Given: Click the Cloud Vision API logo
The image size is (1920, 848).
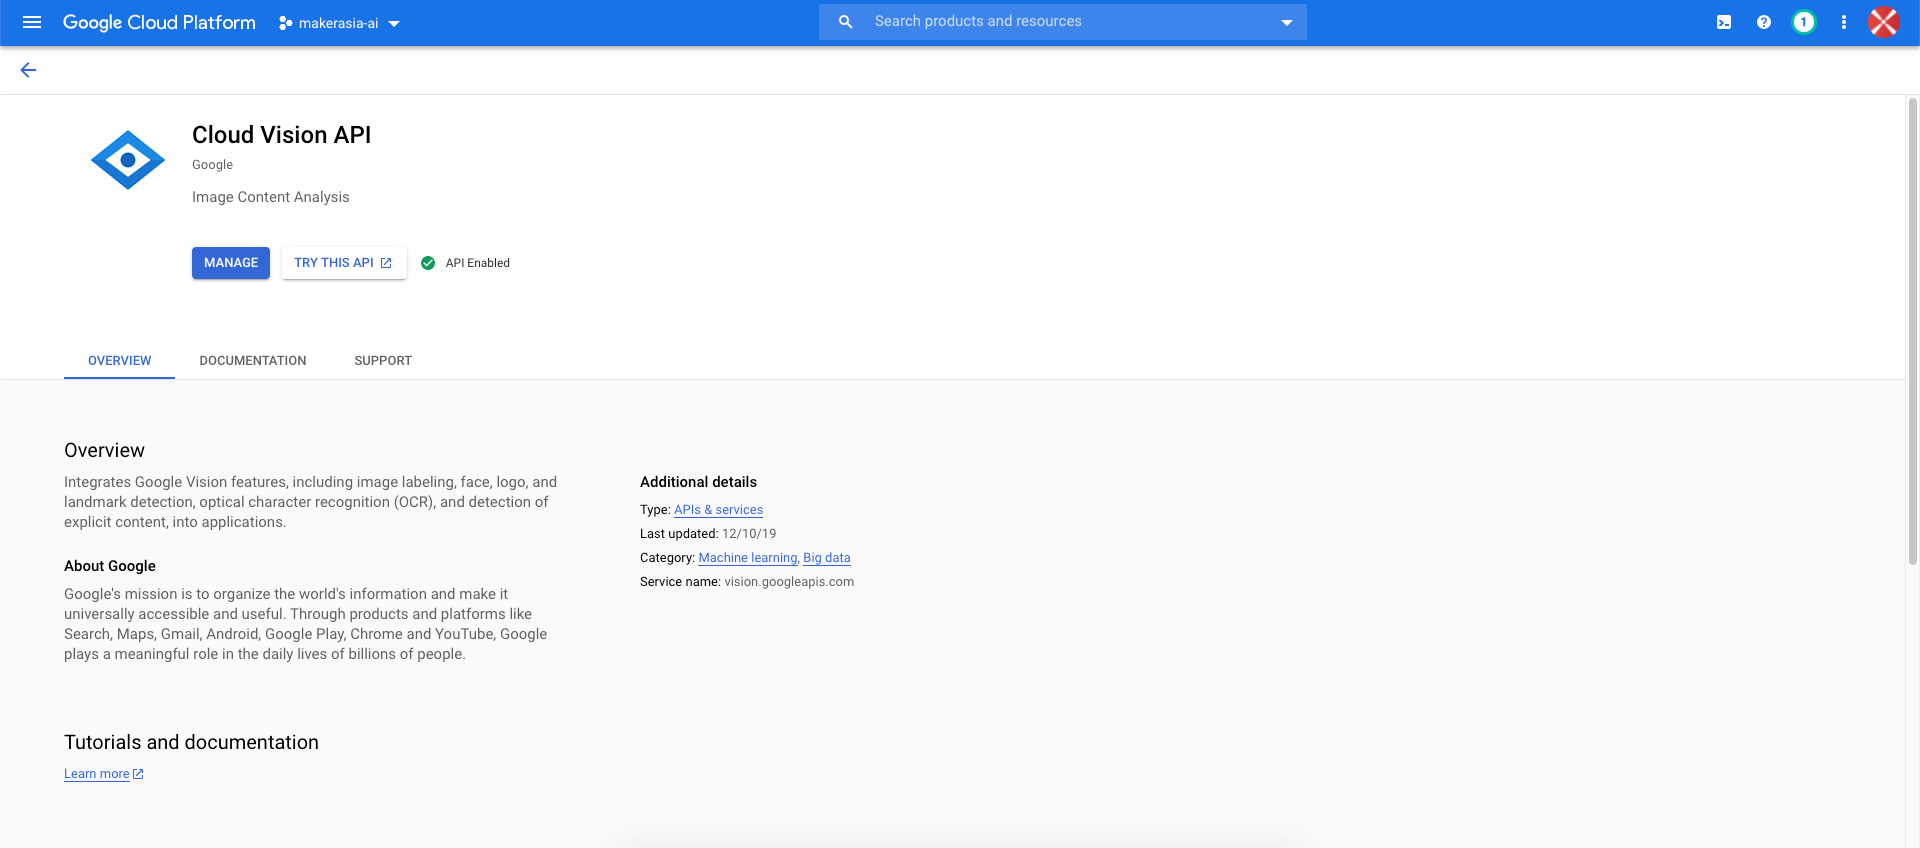Looking at the screenshot, I should (128, 160).
